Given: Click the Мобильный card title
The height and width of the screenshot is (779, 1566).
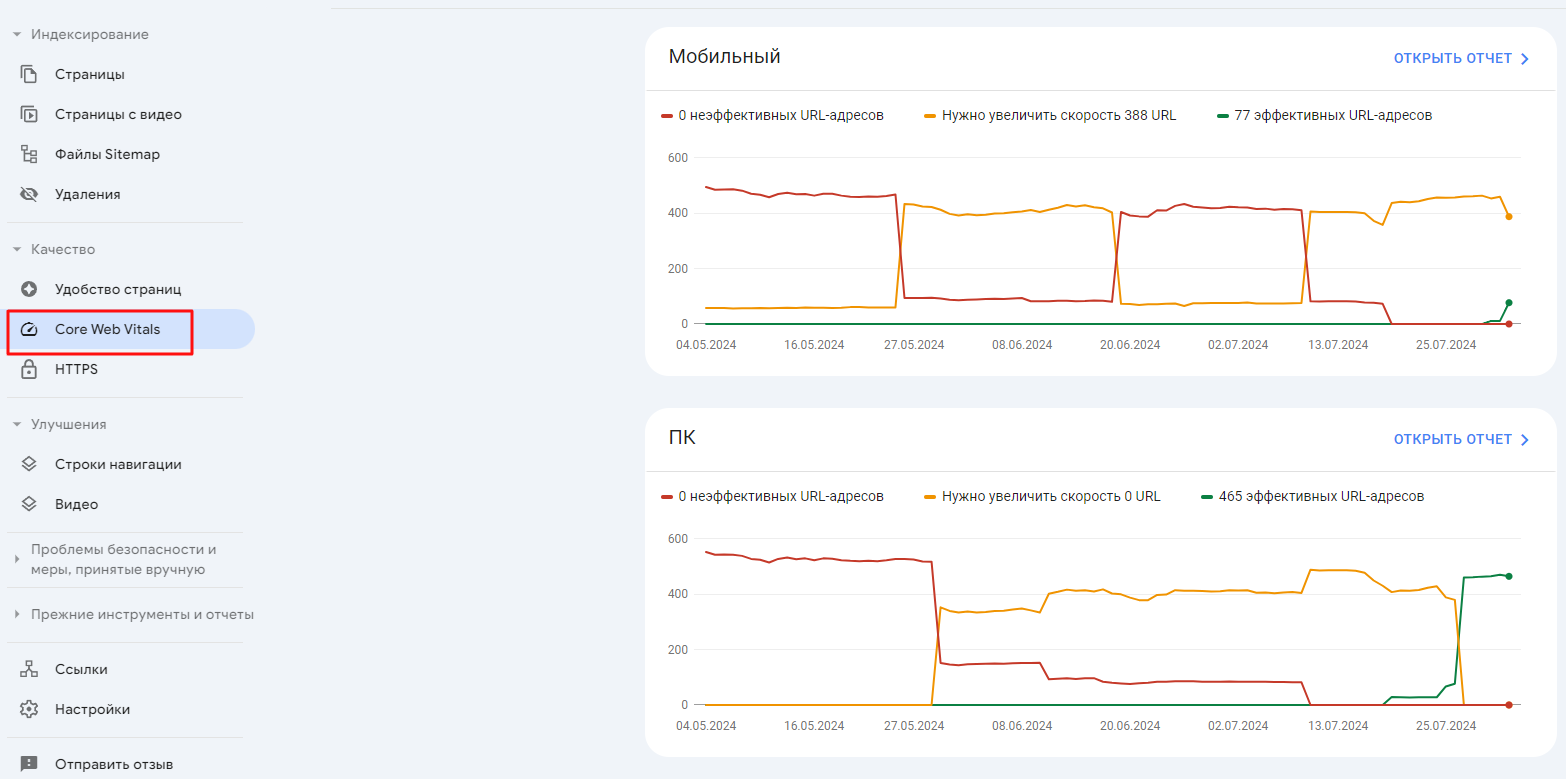Looking at the screenshot, I should point(724,57).
